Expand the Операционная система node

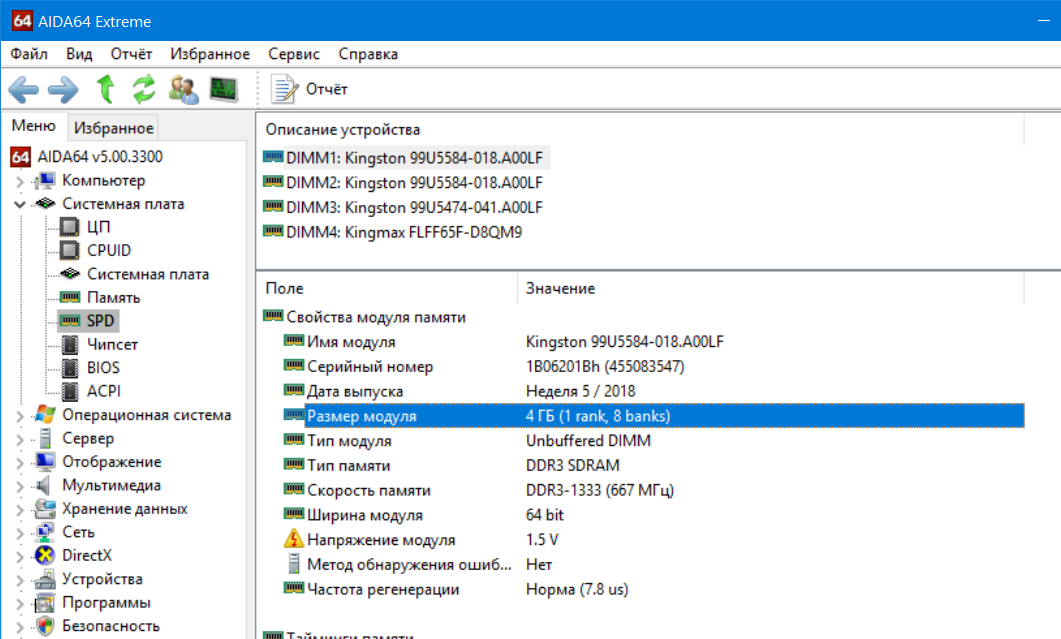tap(20, 416)
